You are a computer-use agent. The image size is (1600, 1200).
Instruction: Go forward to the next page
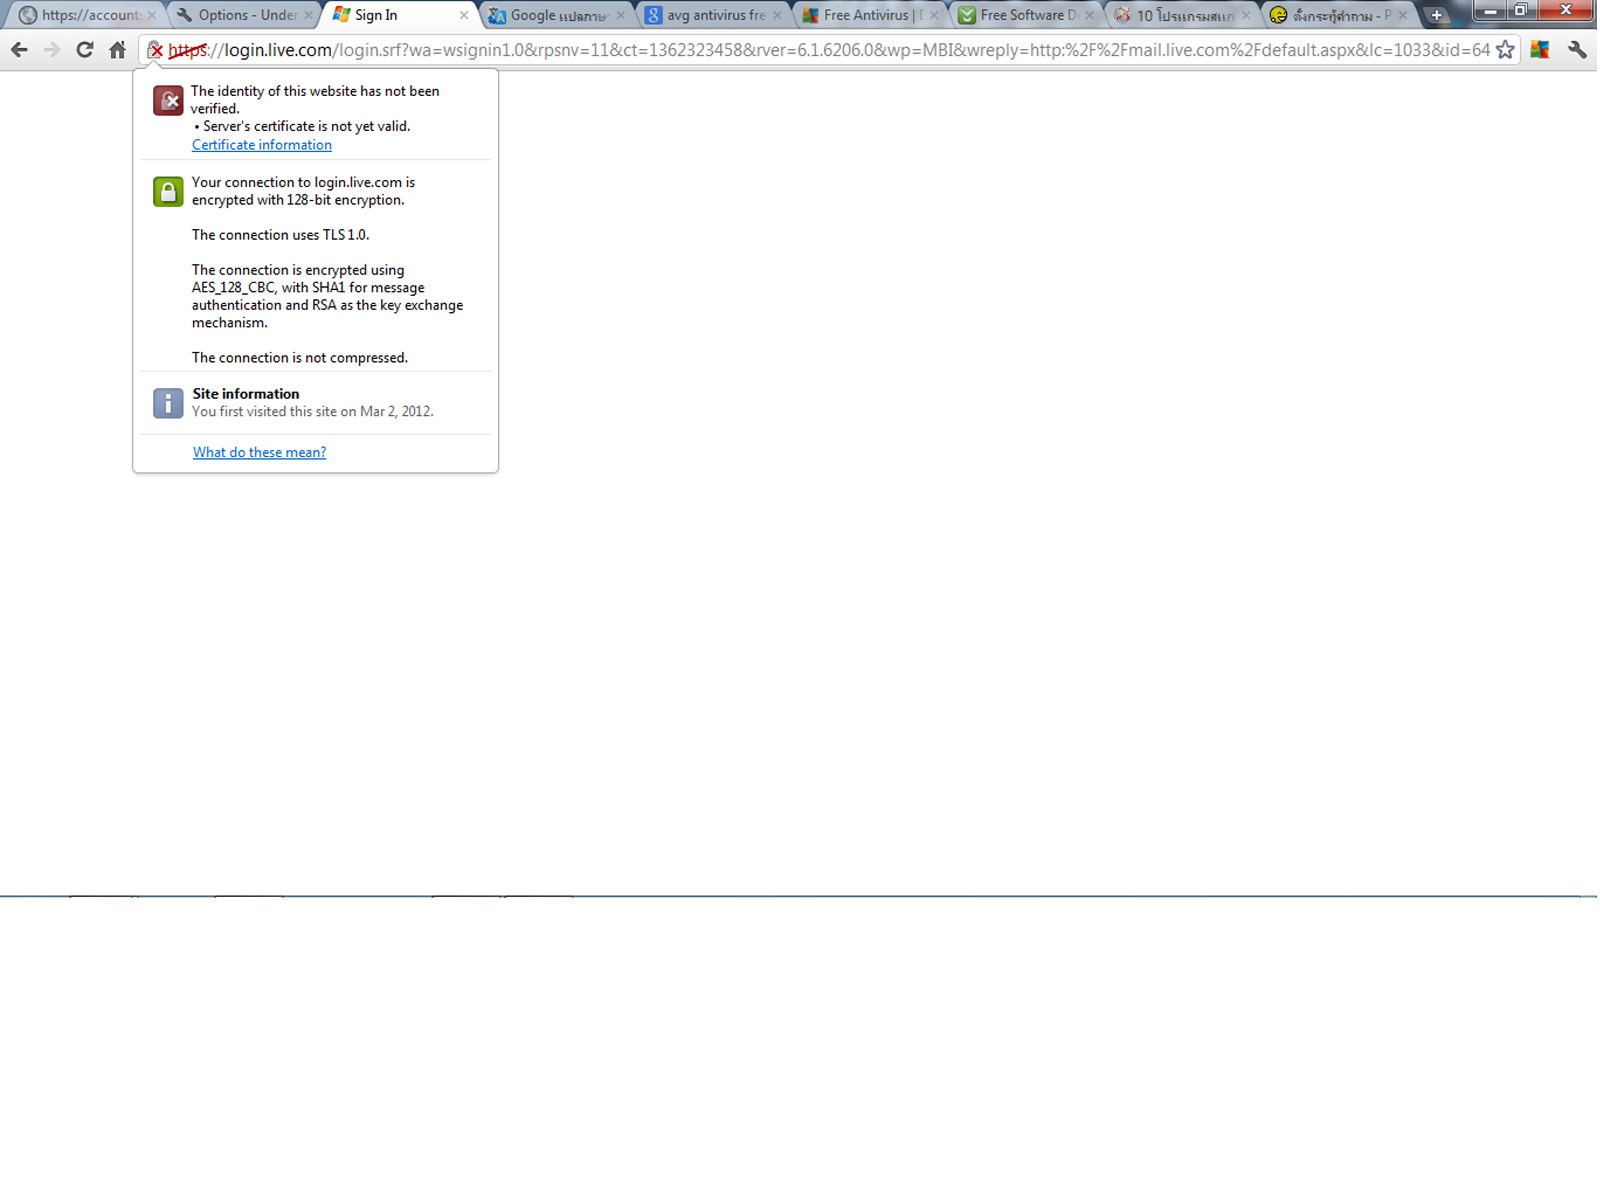tap(52, 50)
